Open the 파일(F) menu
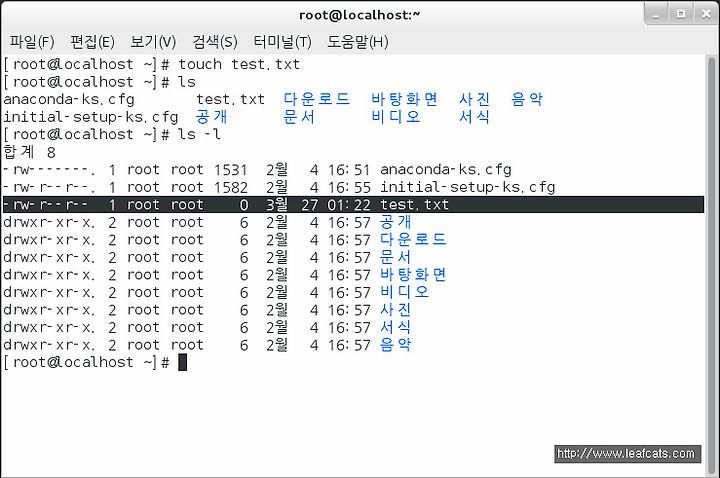 32,42
